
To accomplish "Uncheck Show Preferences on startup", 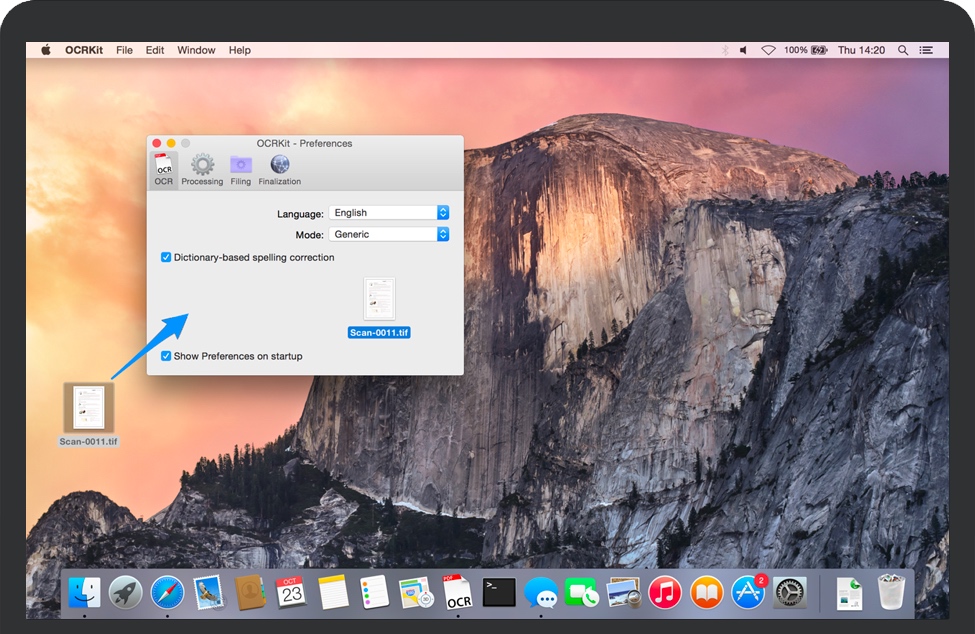I will click(166, 356).
